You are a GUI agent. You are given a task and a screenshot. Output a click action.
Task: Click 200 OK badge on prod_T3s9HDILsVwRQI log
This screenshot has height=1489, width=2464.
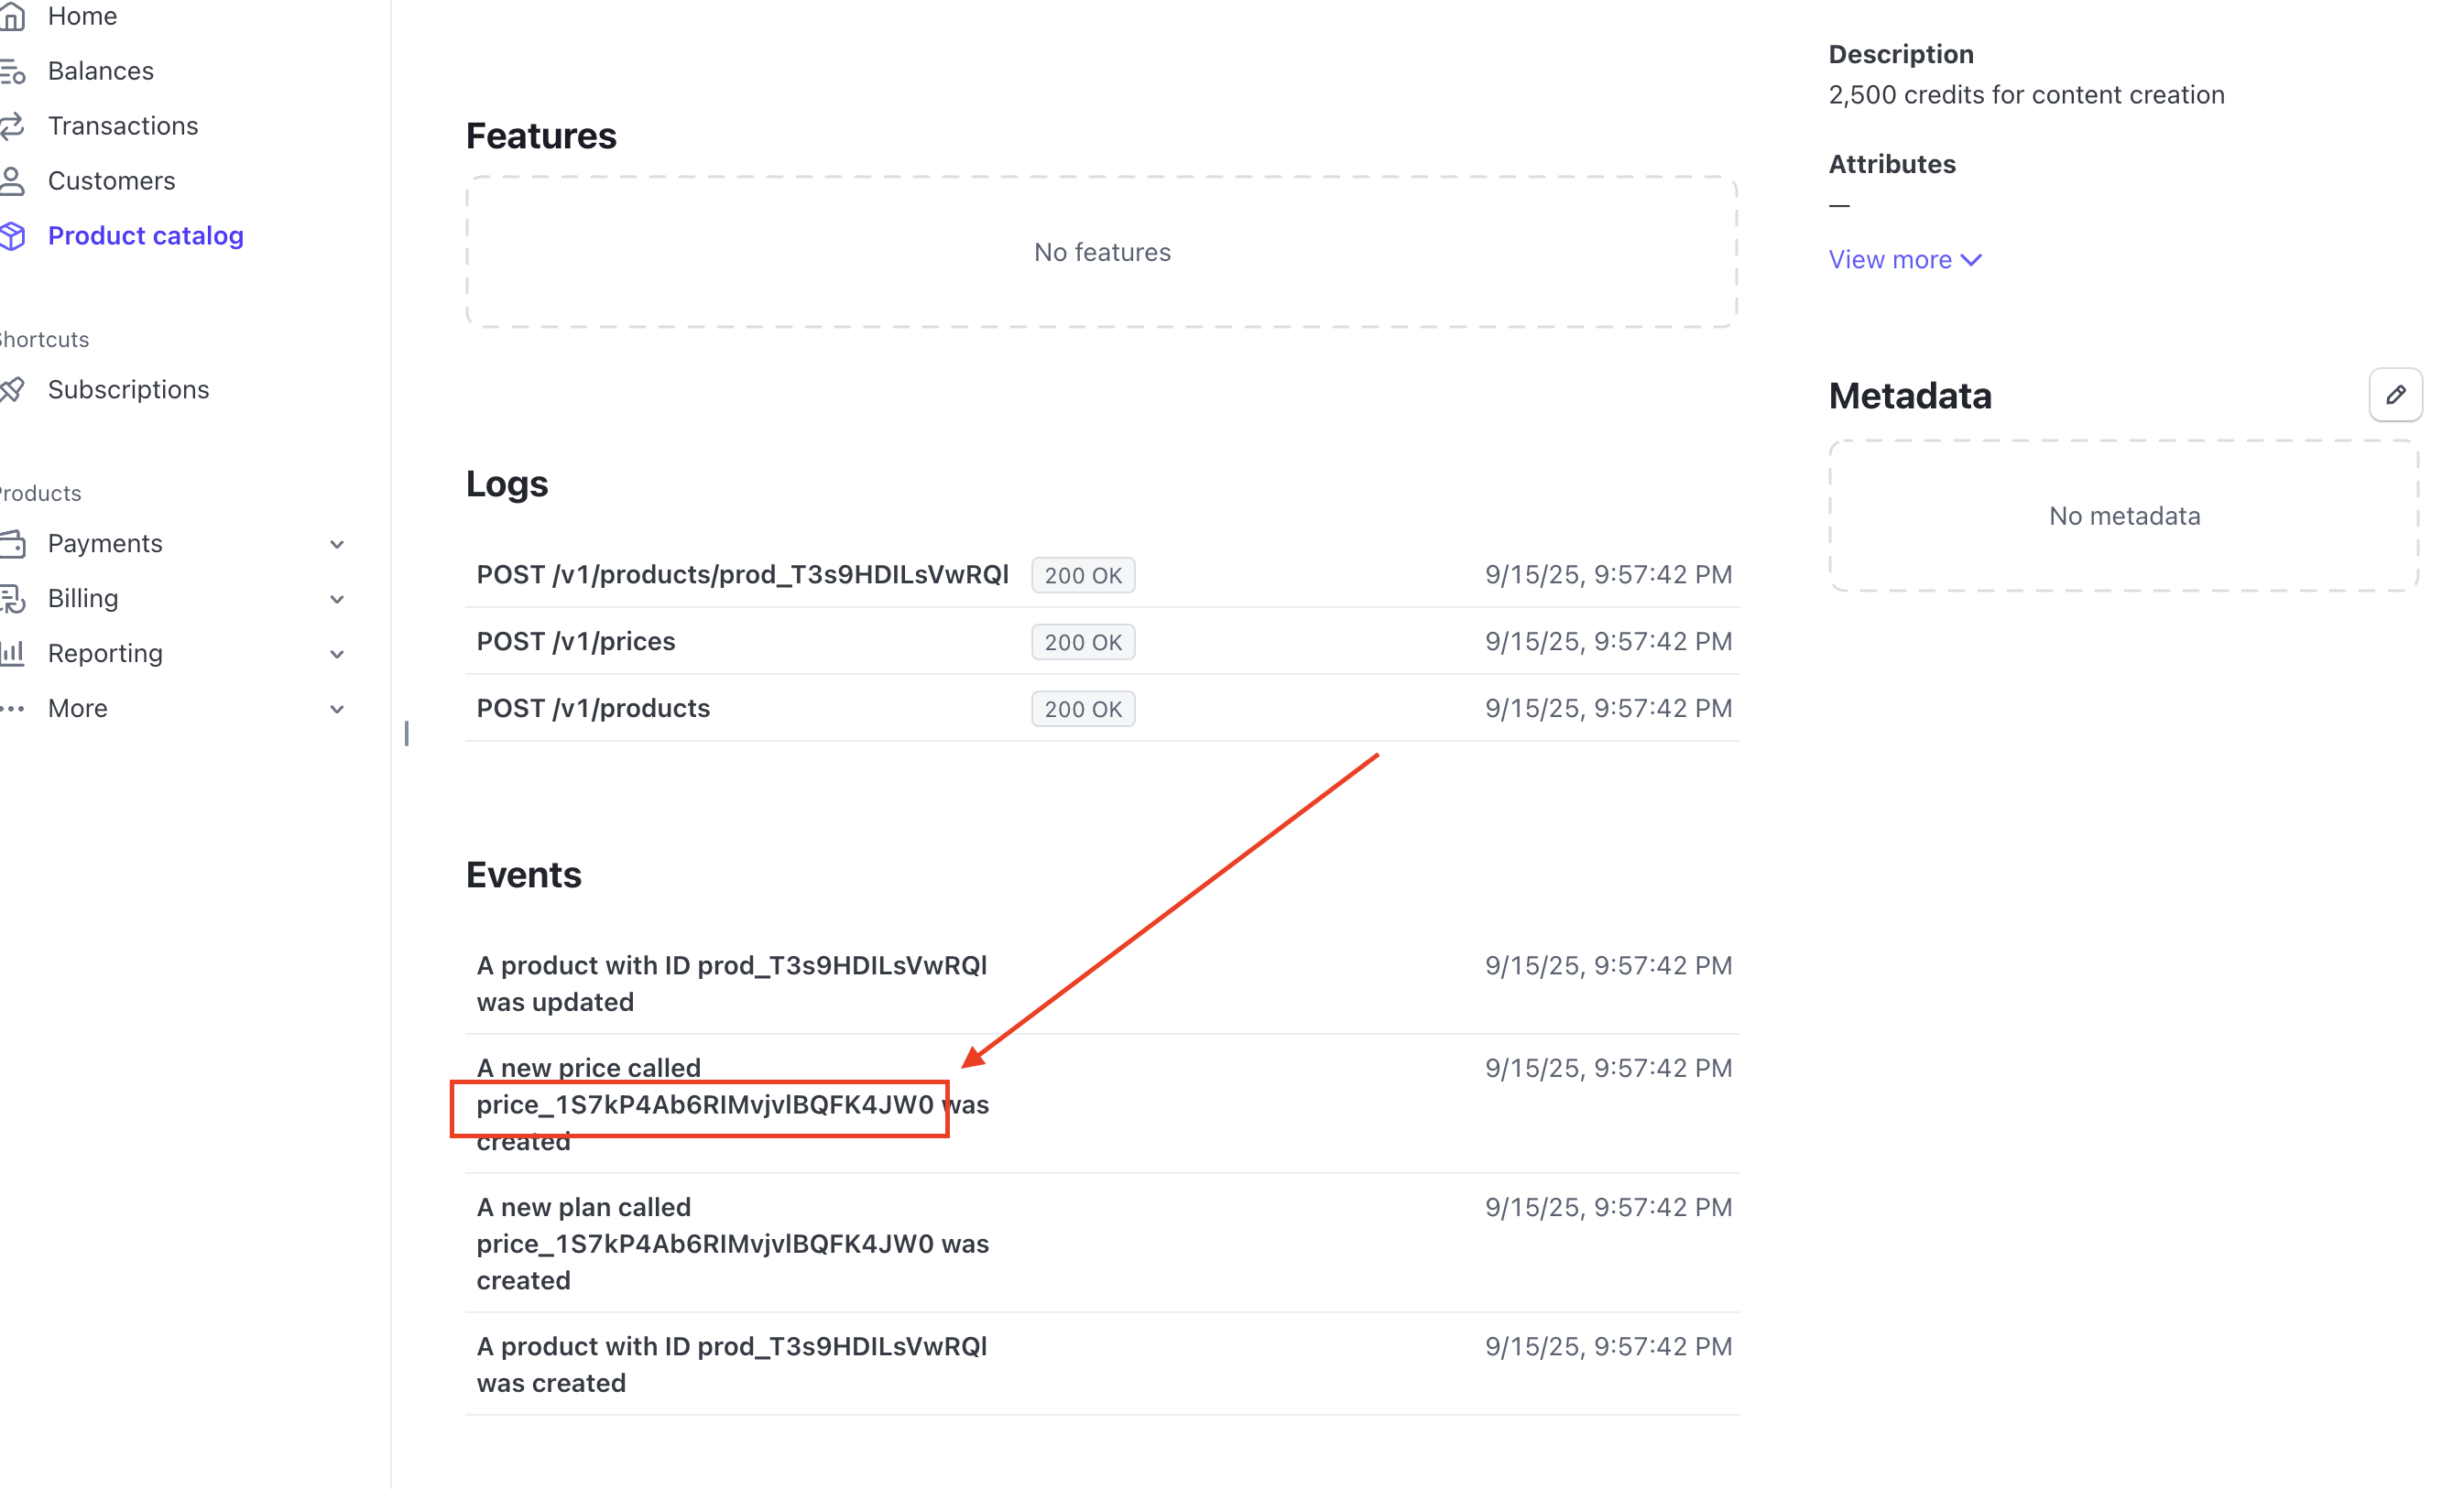tap(1083, 576)
